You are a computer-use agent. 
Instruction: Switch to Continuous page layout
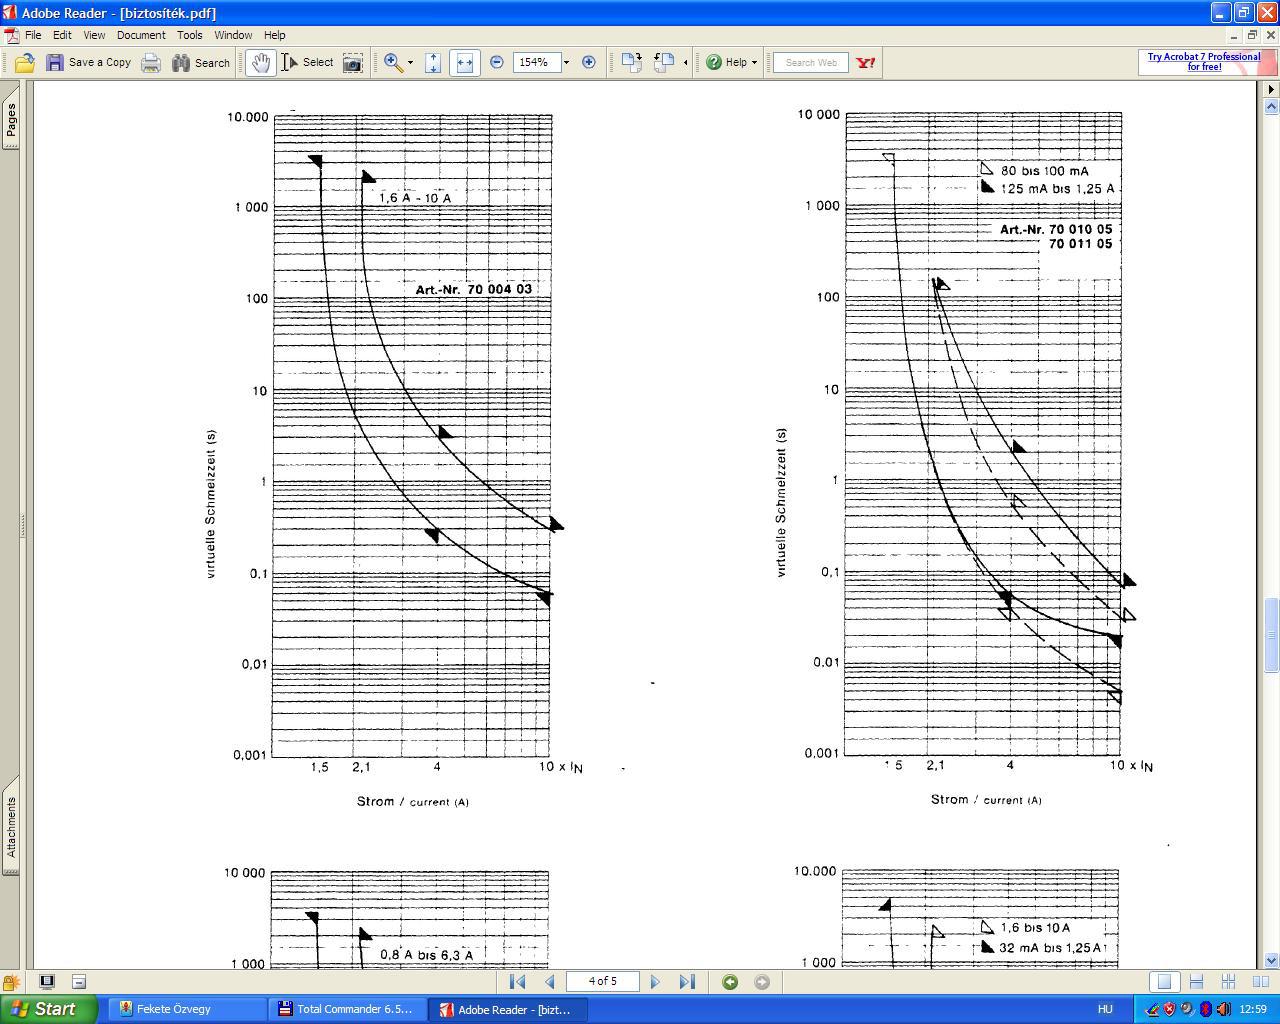[x=1196, y=982]
